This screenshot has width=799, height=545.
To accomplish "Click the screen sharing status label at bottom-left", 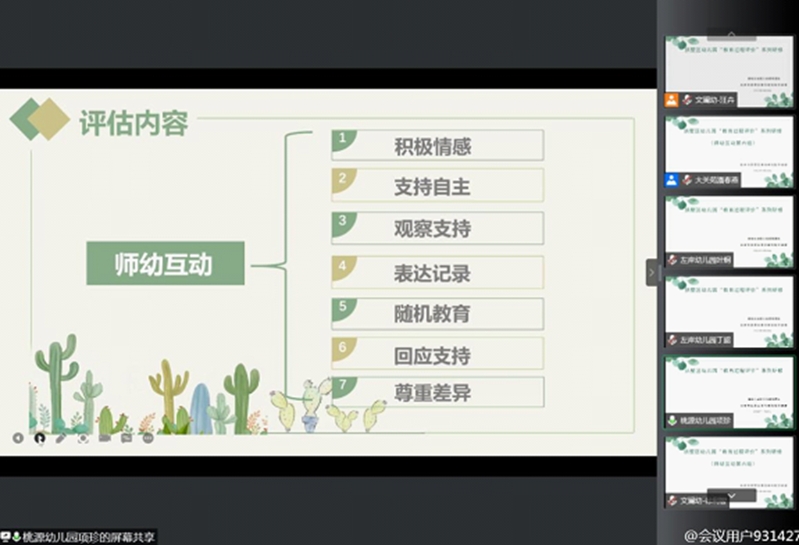I will [x=78, y=536].
